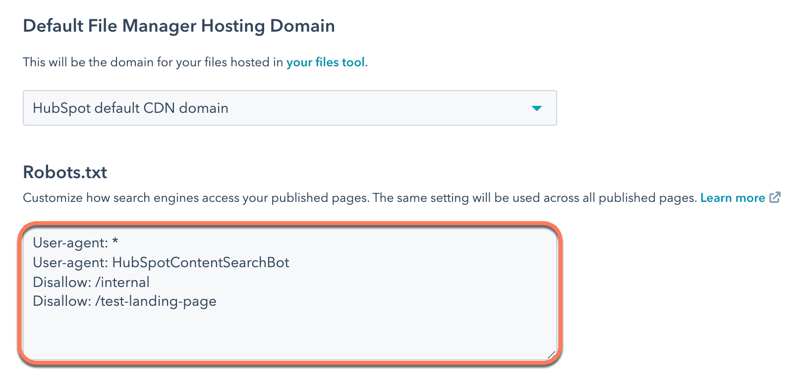800x380 pixels.
Task: Click the 'Disallow: /test-landing-page' line
Action: 124,301
